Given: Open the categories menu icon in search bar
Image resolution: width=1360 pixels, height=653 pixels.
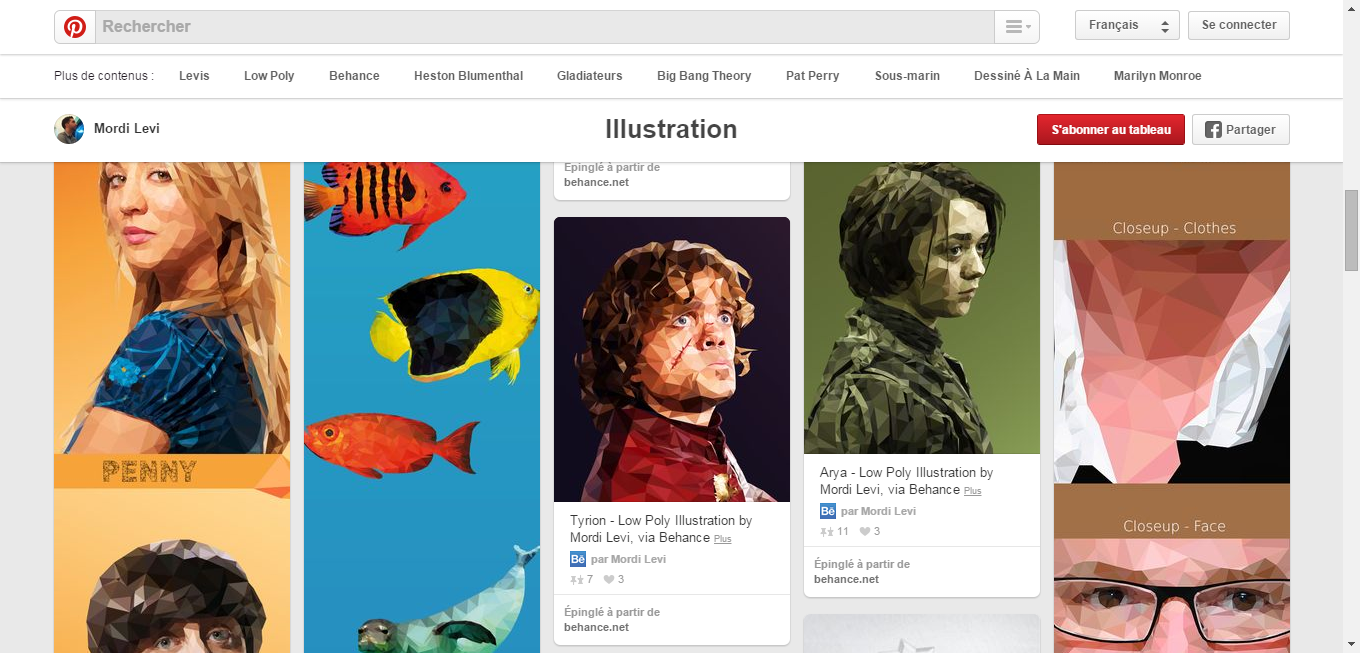Looking at the screenshot, I should pos(1016,27).
